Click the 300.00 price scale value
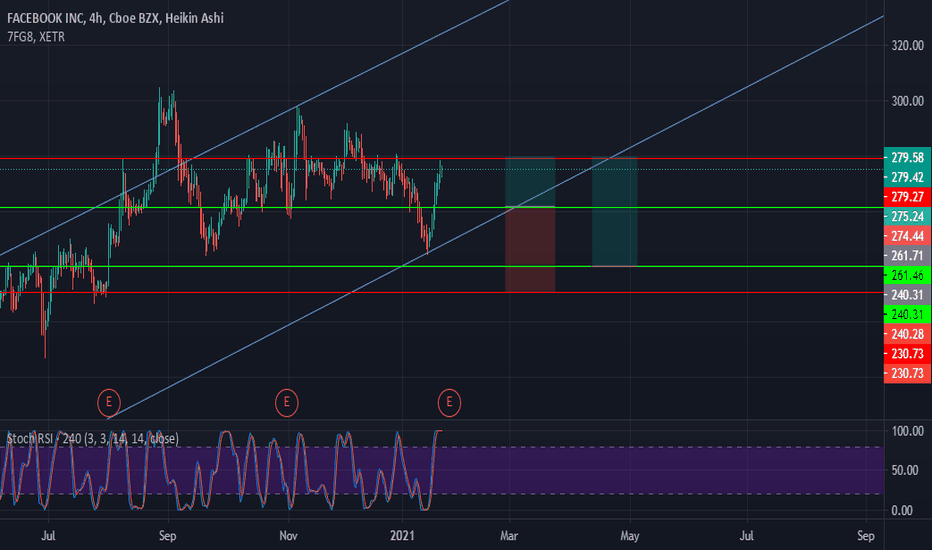The width and height of the screenshot is (932, 550). pos(908,101)
